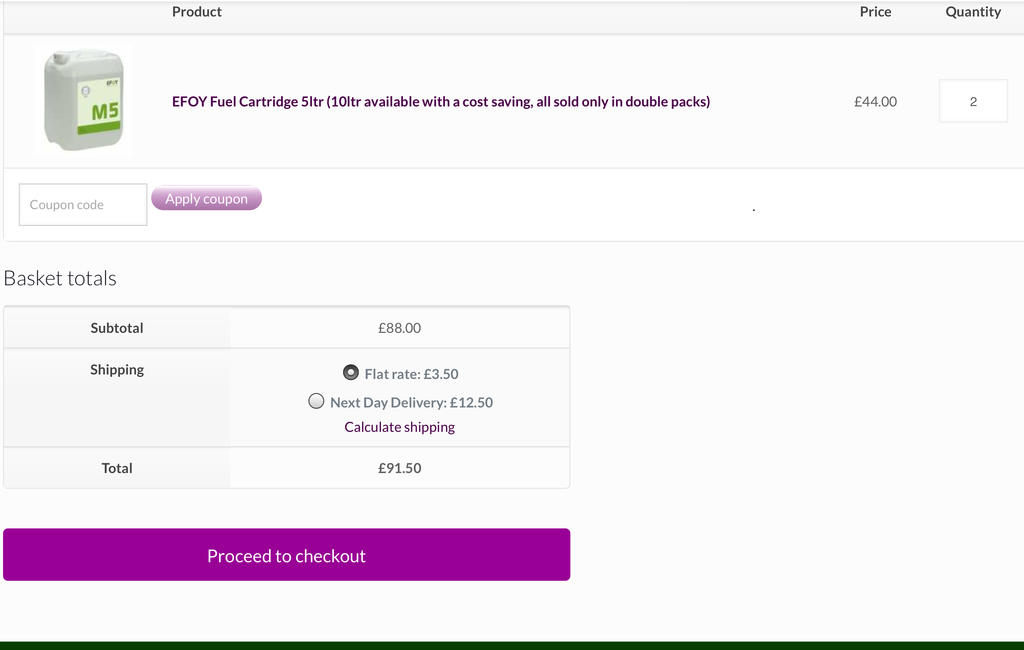
Task: Click the Price column header
Action: [875, 12]
